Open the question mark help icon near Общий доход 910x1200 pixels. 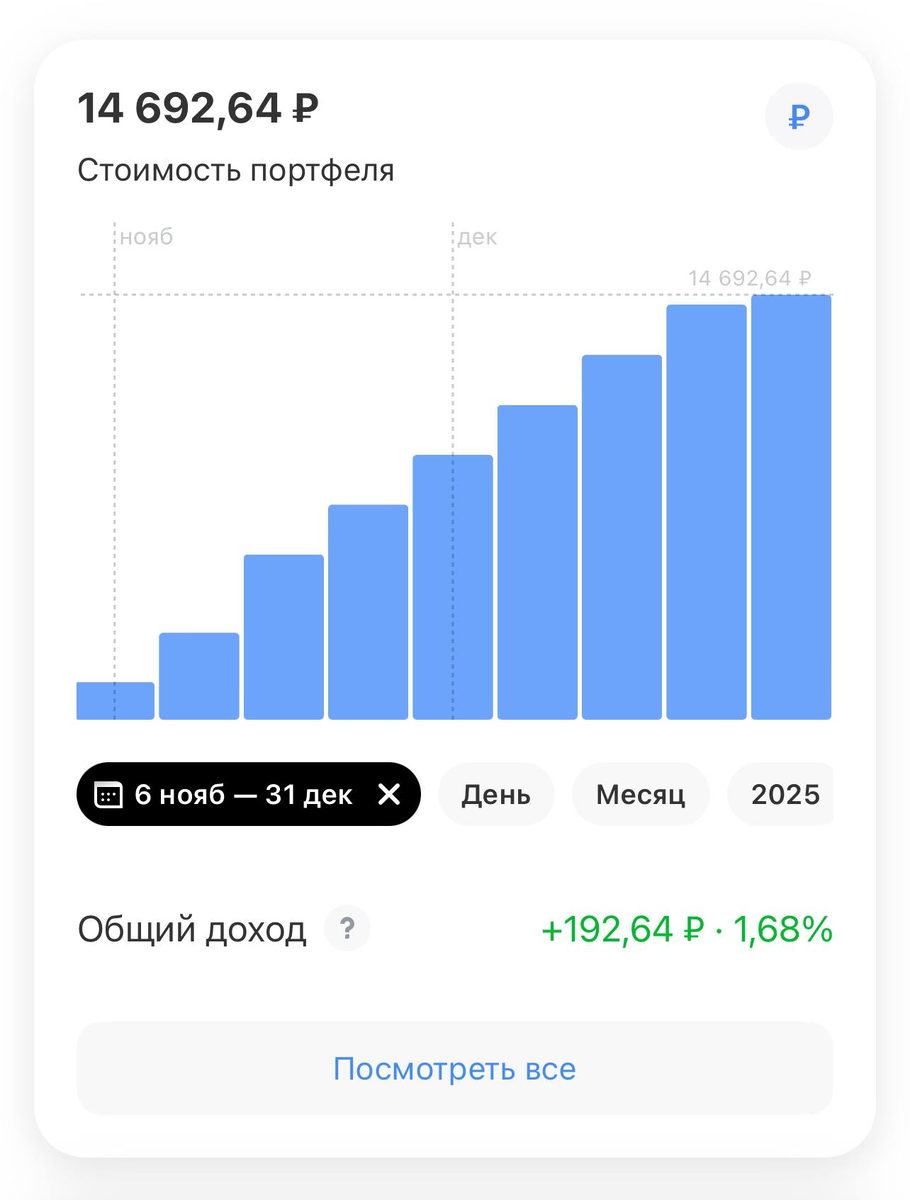pos(346,929)
